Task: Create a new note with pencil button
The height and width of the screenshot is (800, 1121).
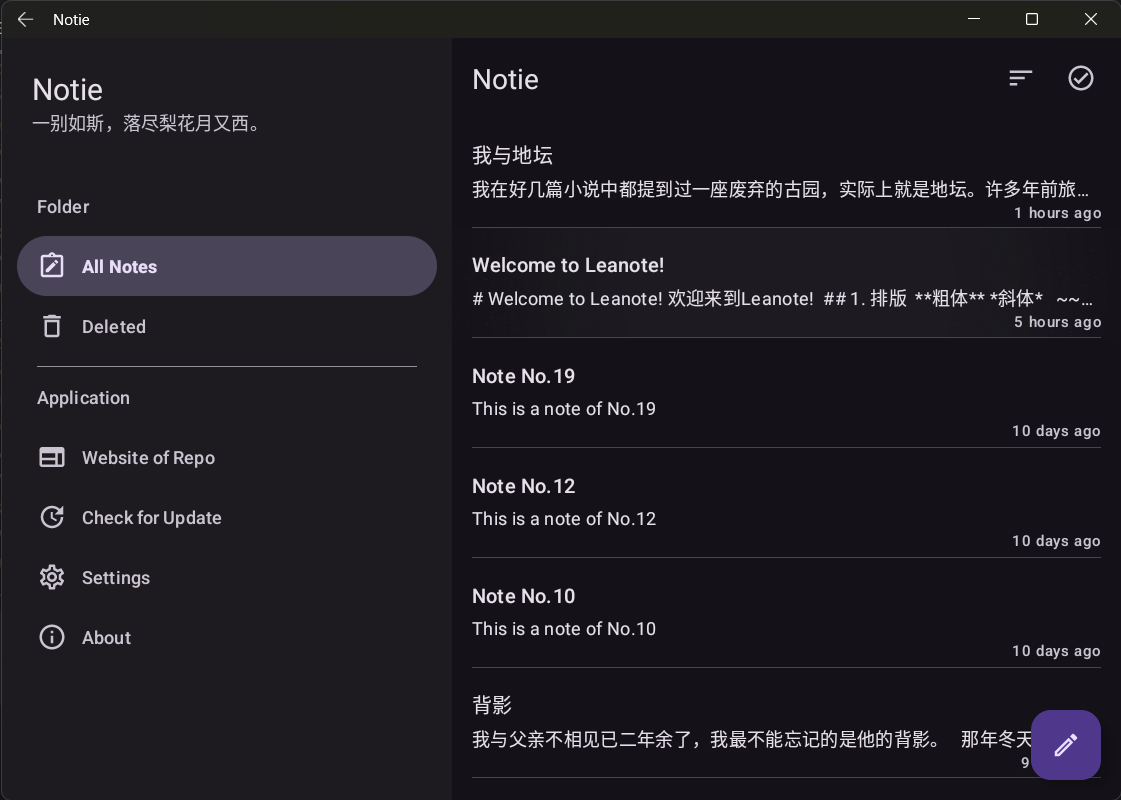Action: coord(1065,744)
